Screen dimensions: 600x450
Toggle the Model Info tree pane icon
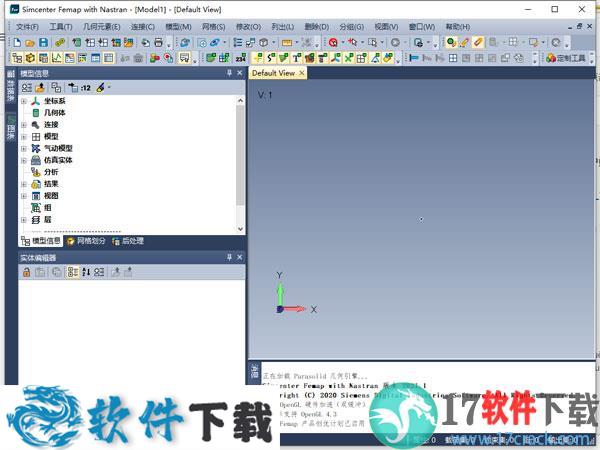tap(17, 58)
